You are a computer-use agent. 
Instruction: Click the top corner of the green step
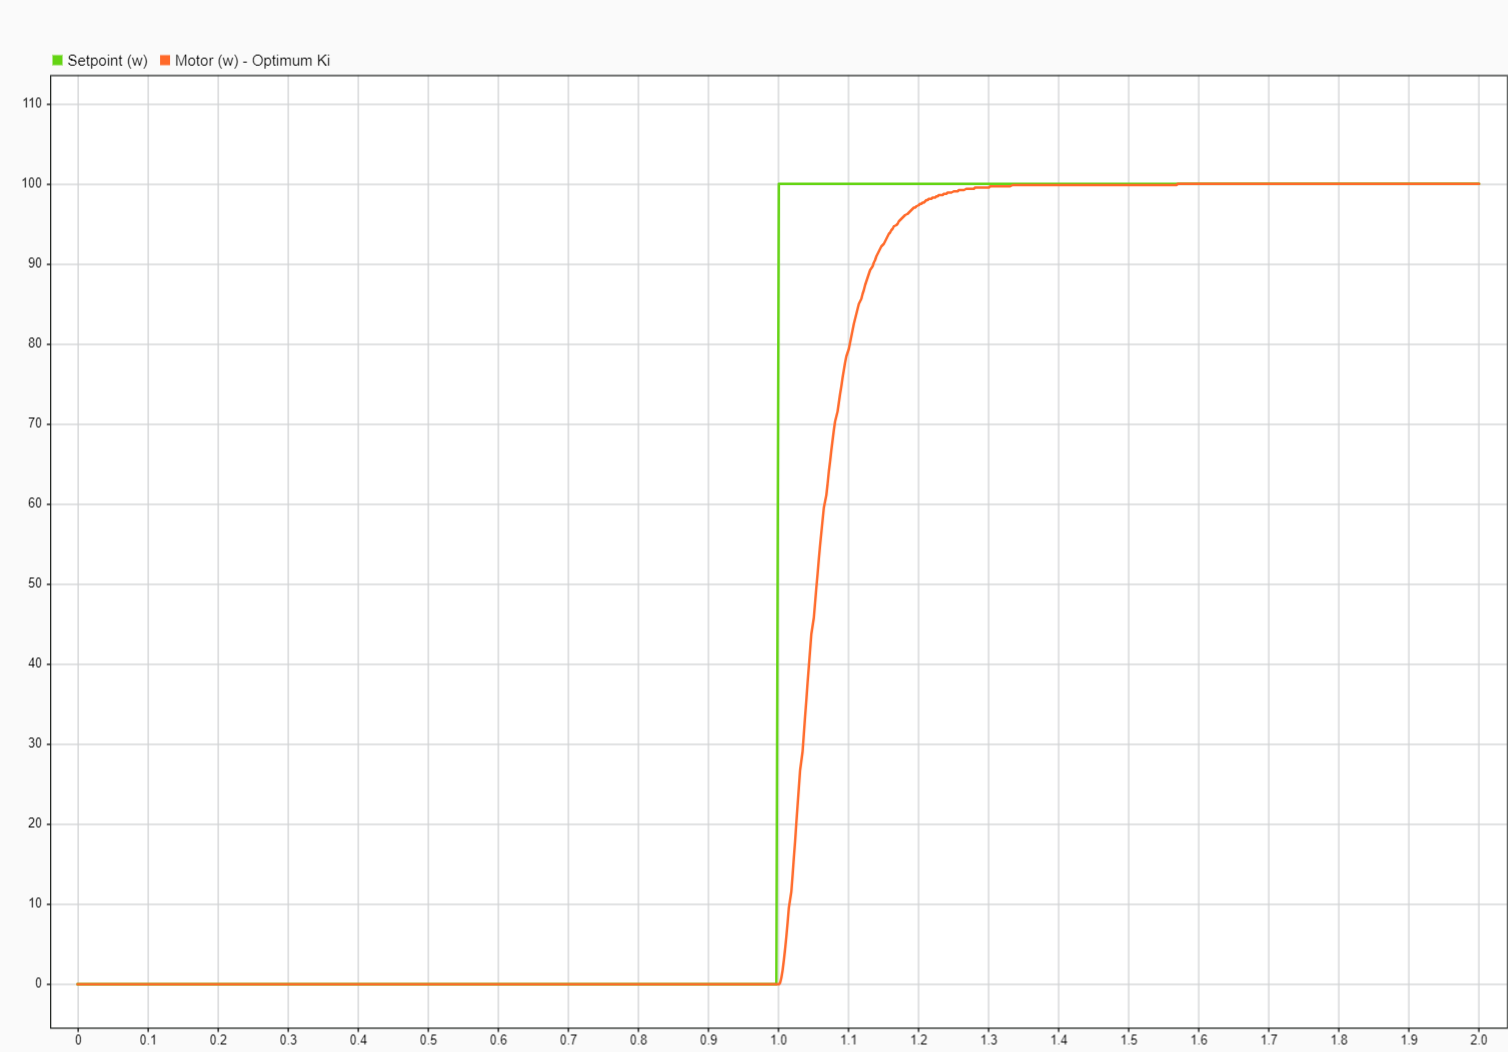779,184
